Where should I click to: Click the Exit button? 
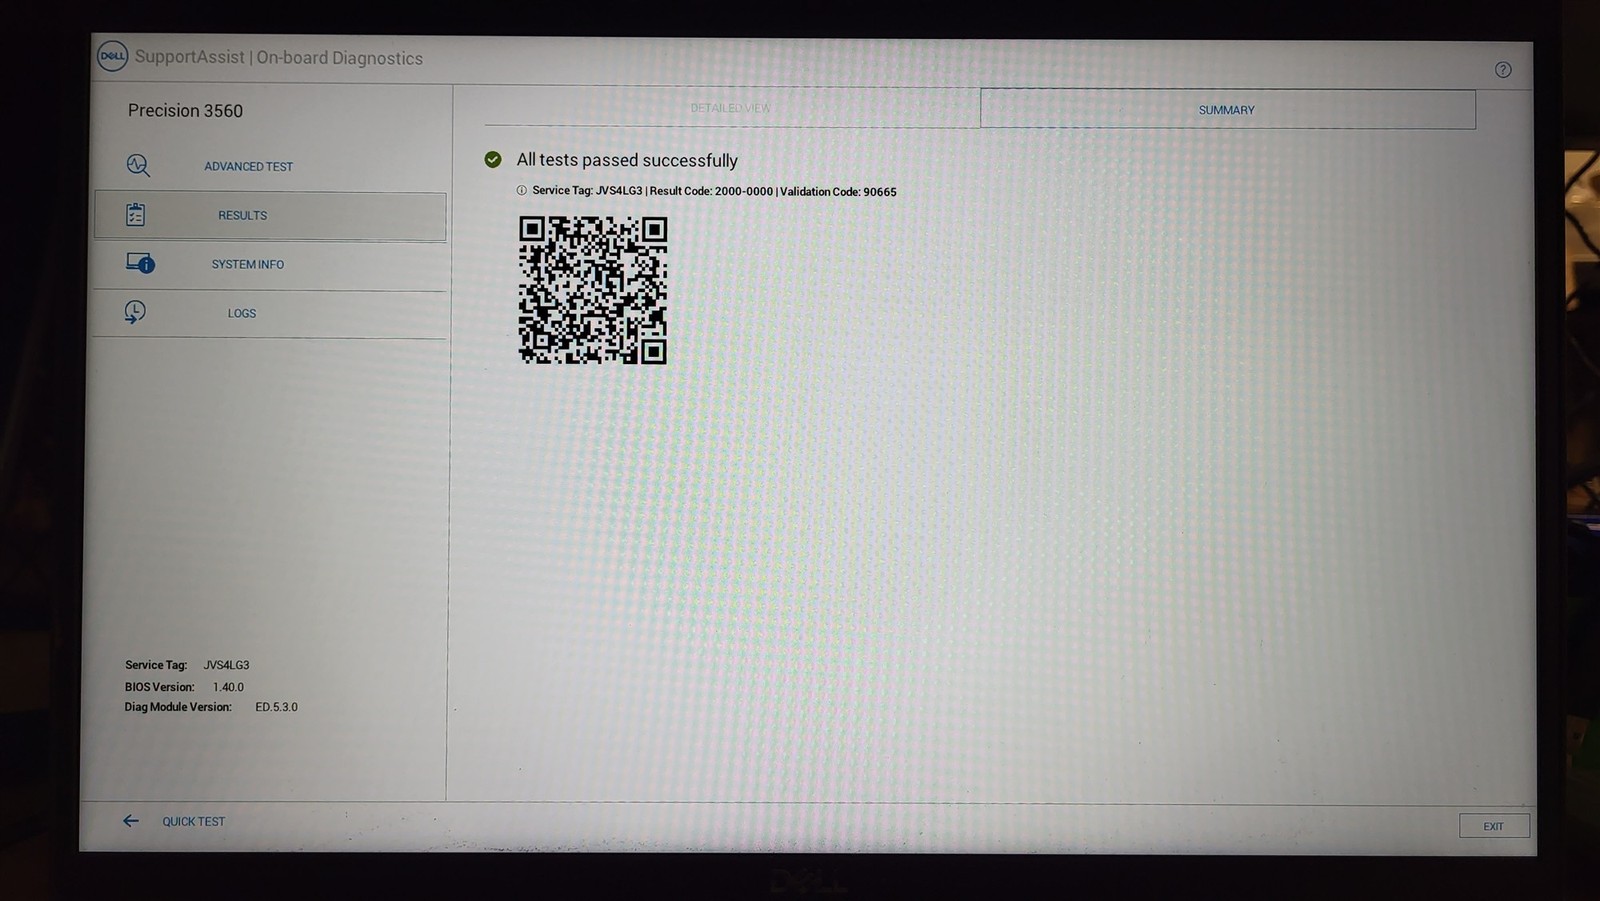(x=1494, y=826)
